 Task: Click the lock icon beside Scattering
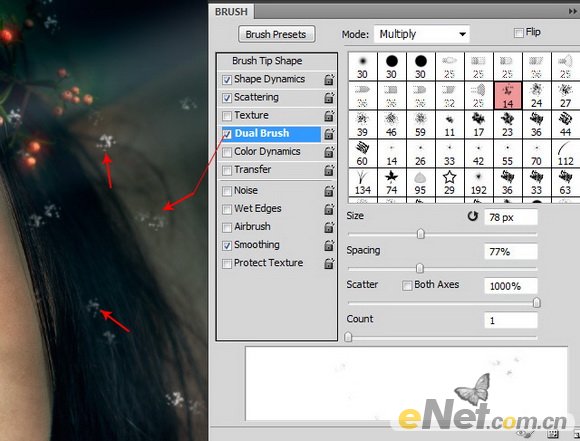(x=329, y=98)
